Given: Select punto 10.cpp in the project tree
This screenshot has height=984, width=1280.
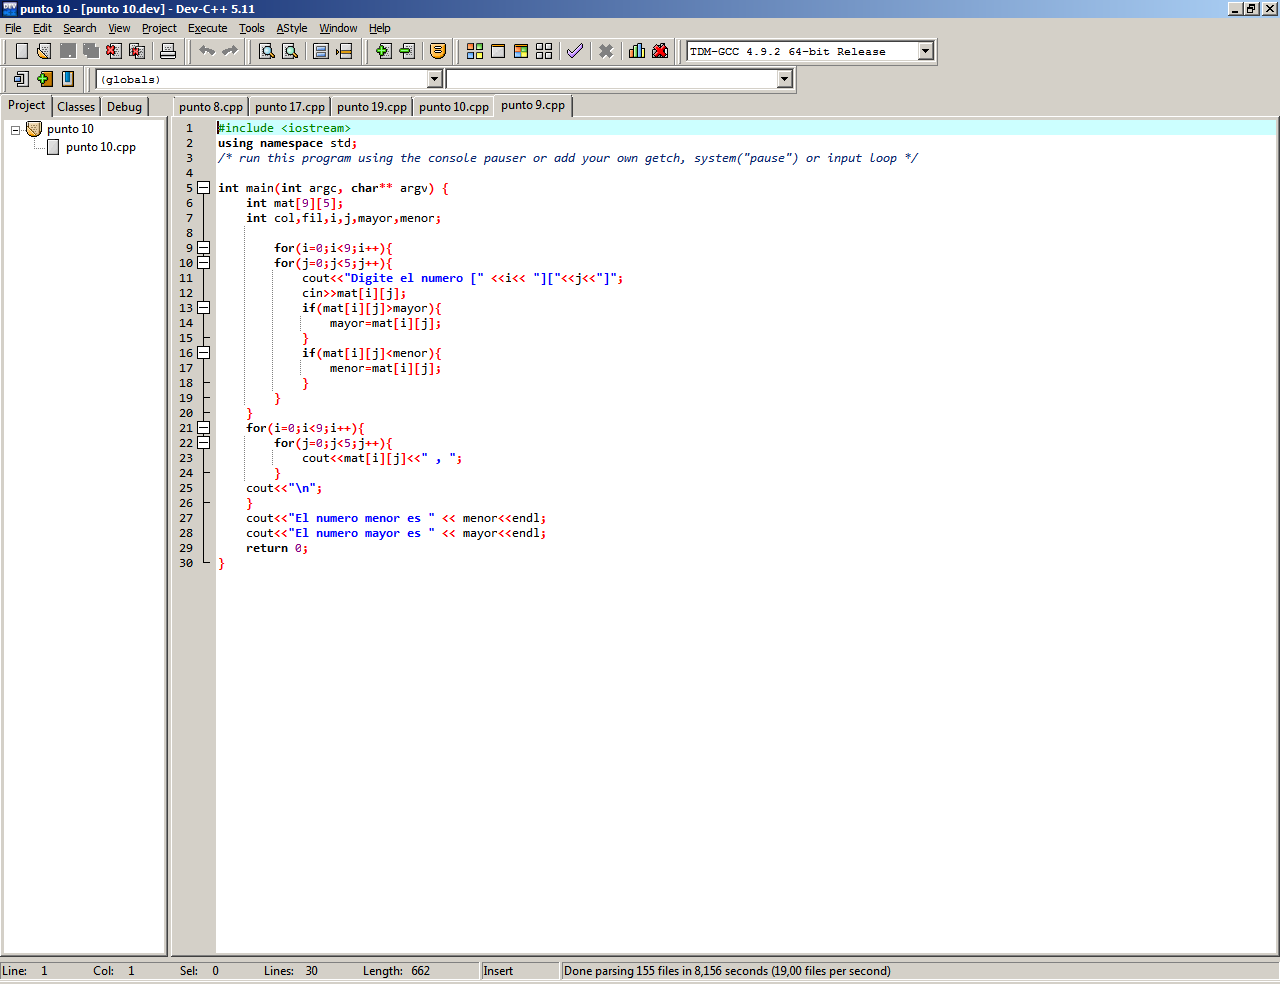Looking at the screenshot, I should coord(100,147).
